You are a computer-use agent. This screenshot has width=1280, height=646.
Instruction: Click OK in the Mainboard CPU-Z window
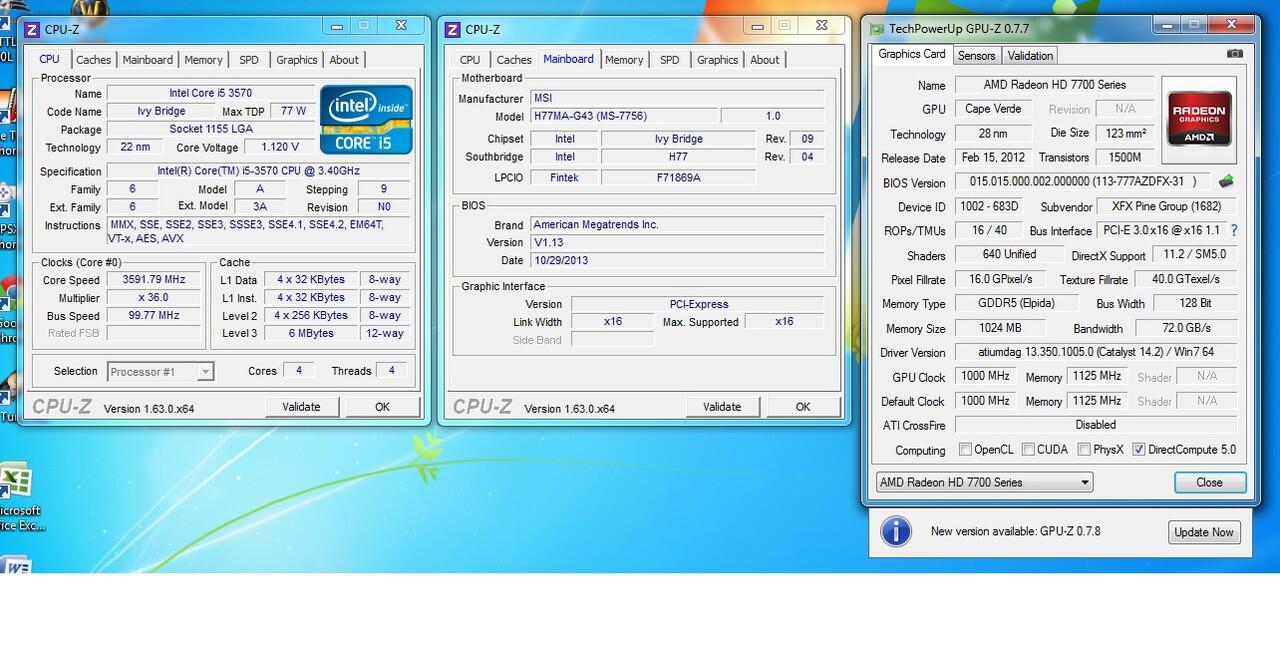click(x=803, y=407)
